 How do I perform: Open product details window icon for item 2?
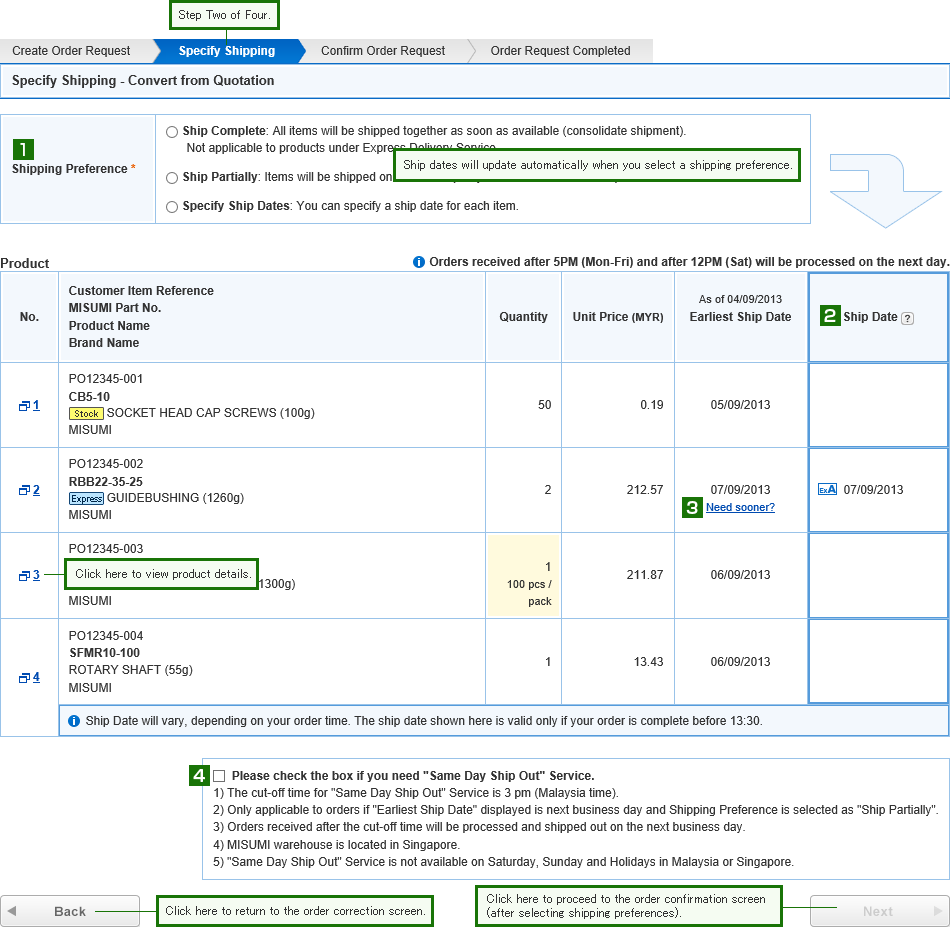pyautogui.click(x=24, y=490)
